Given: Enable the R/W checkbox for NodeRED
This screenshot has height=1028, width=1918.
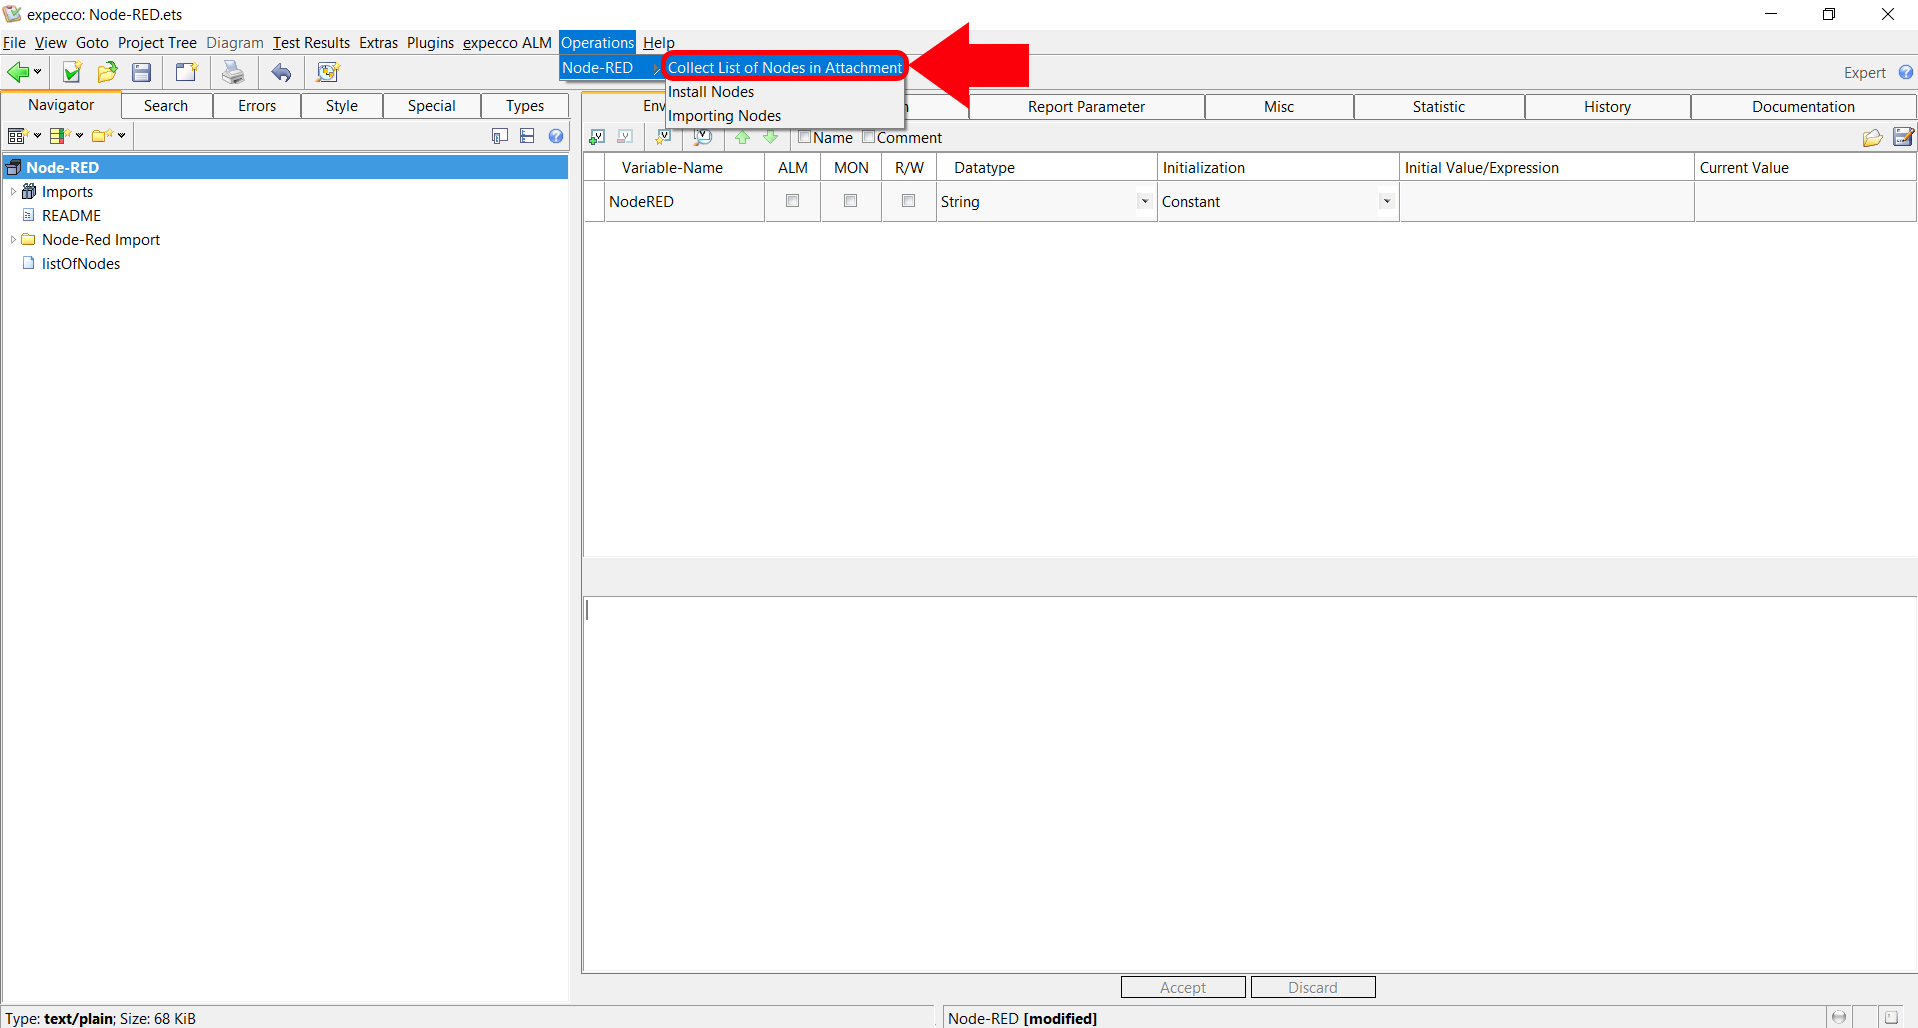Looking at the screenshot, I should (908, 201).
